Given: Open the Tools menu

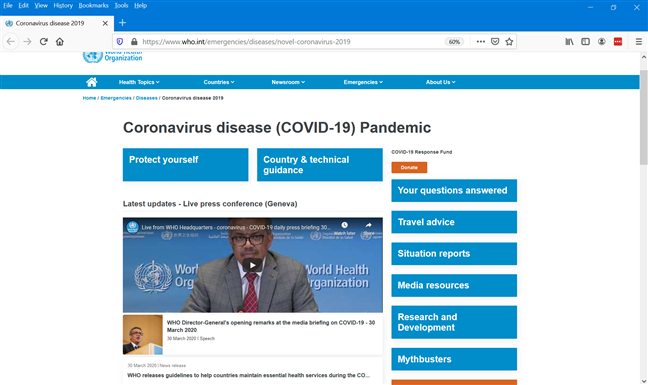Looking at the screenshot, I should click(x=121, y=5).
